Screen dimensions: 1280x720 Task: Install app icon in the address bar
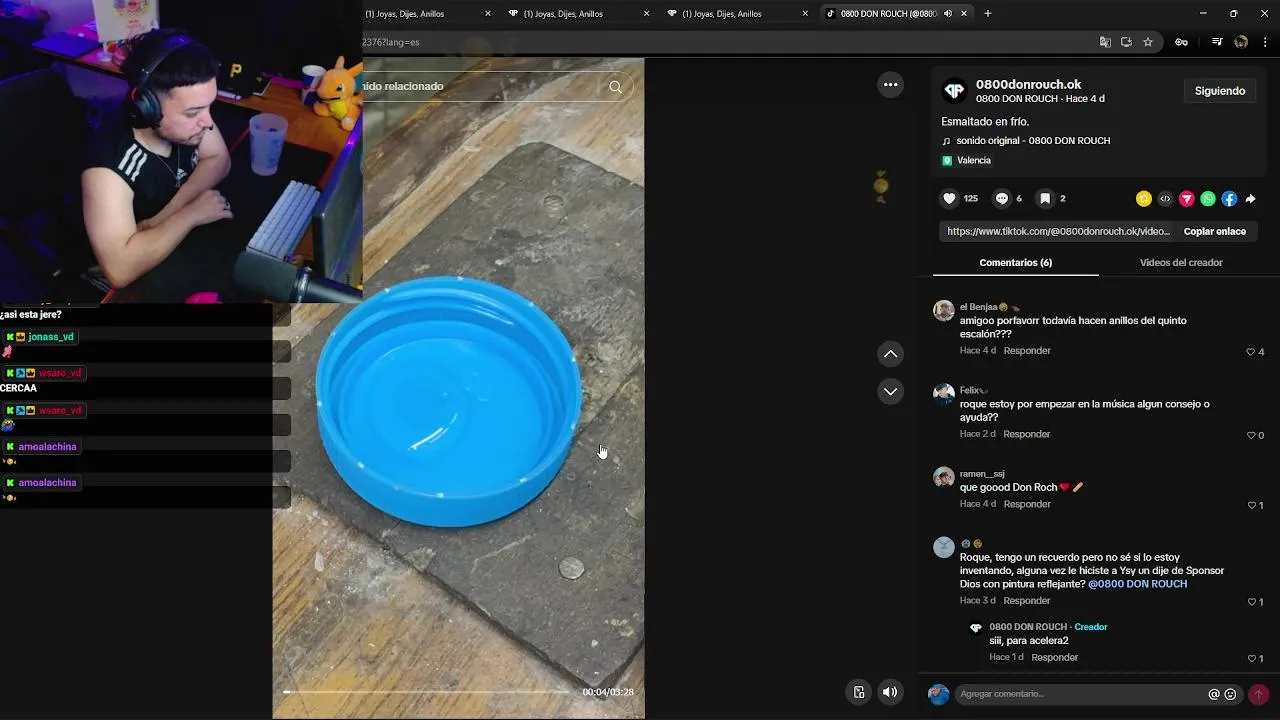1126,42
